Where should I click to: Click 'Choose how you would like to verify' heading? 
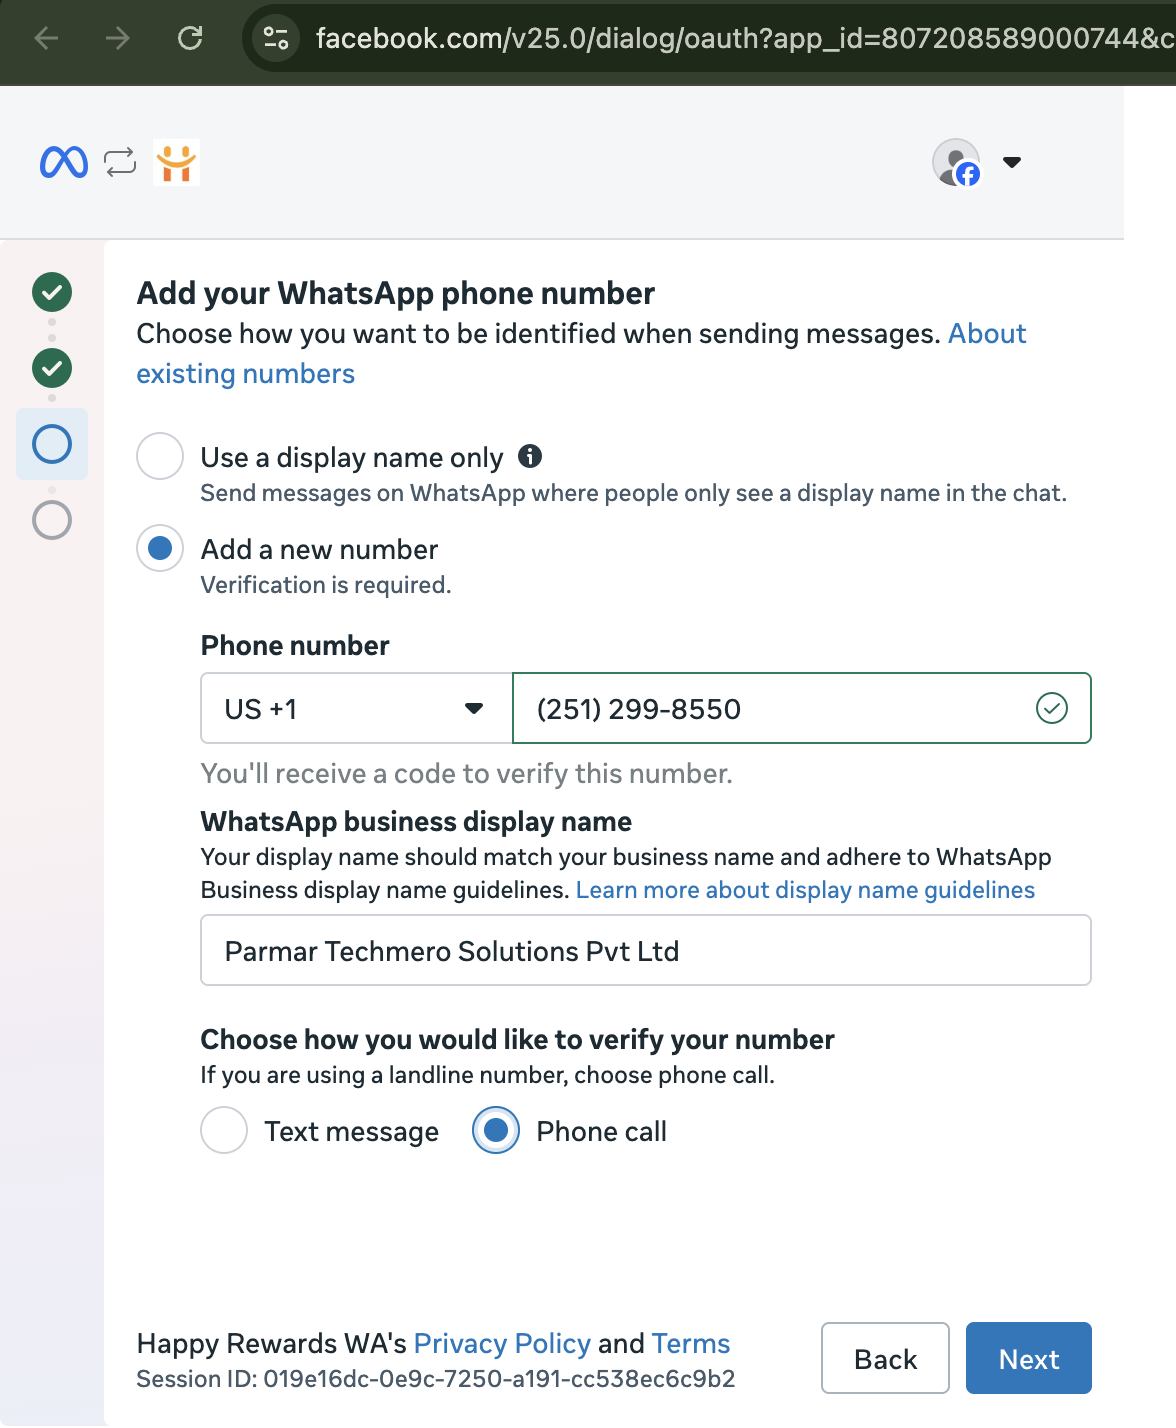pyautogui.click(x=518, y=1040)
